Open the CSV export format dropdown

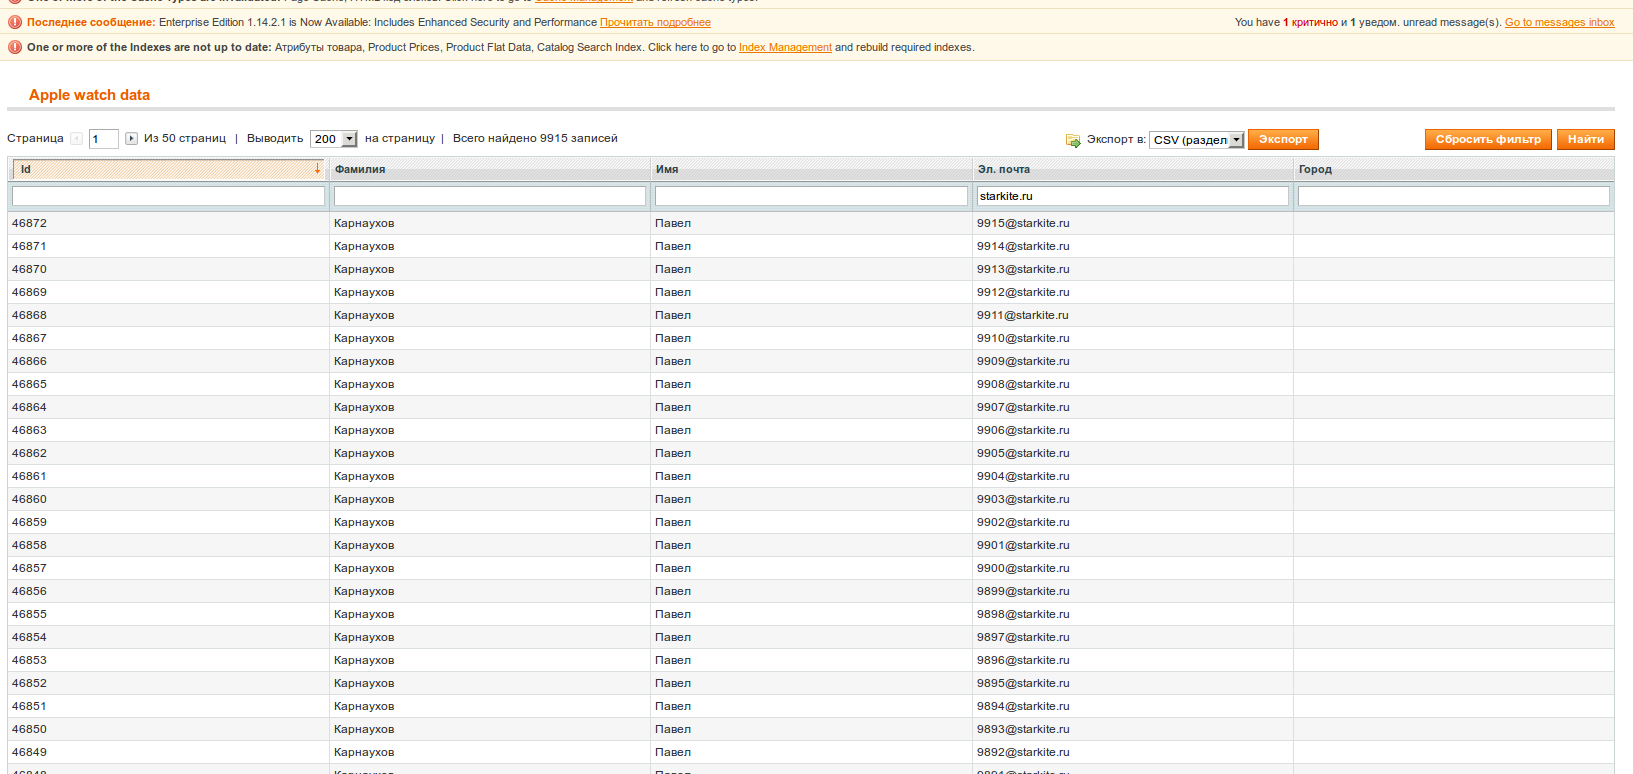[1197, 140]
